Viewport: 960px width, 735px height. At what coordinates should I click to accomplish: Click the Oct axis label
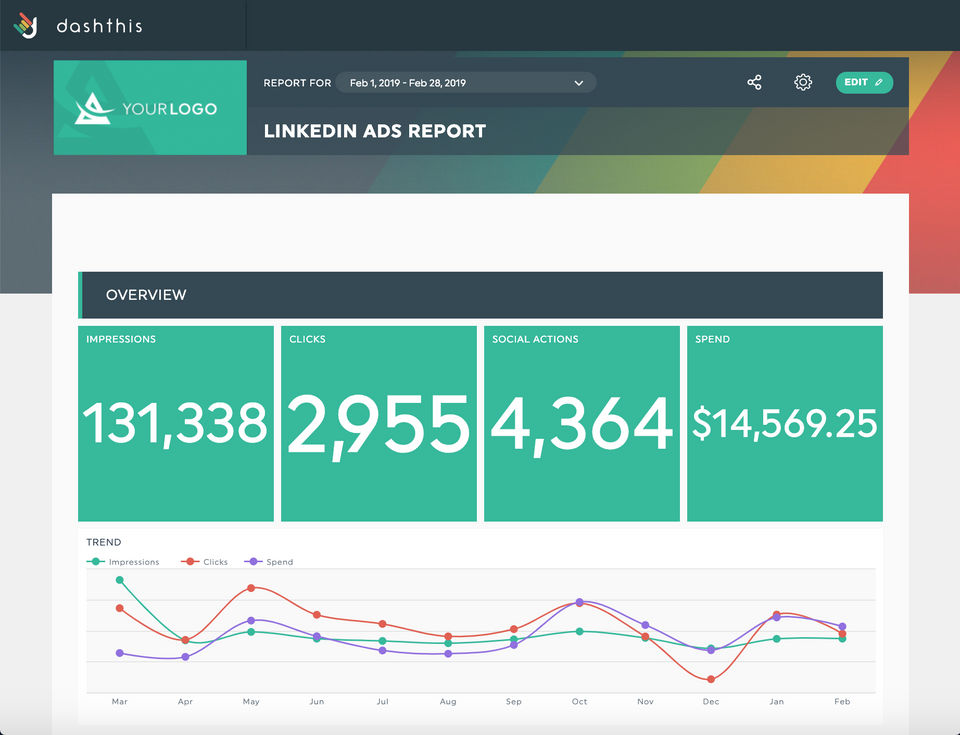coord(579,701)
